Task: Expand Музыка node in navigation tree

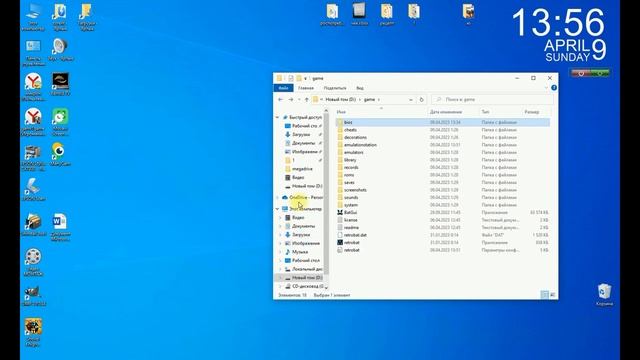Action: pyautogui.click(x=280, y=252)
